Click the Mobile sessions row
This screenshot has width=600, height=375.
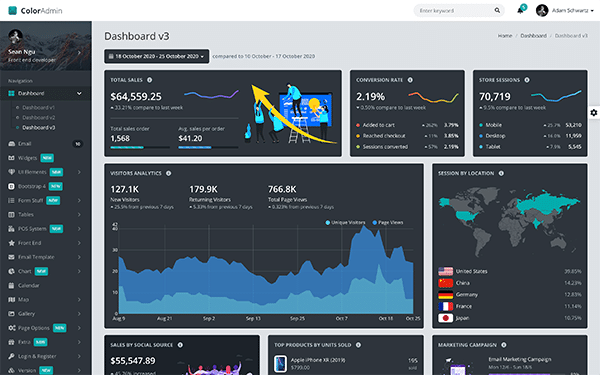(530, 125)
